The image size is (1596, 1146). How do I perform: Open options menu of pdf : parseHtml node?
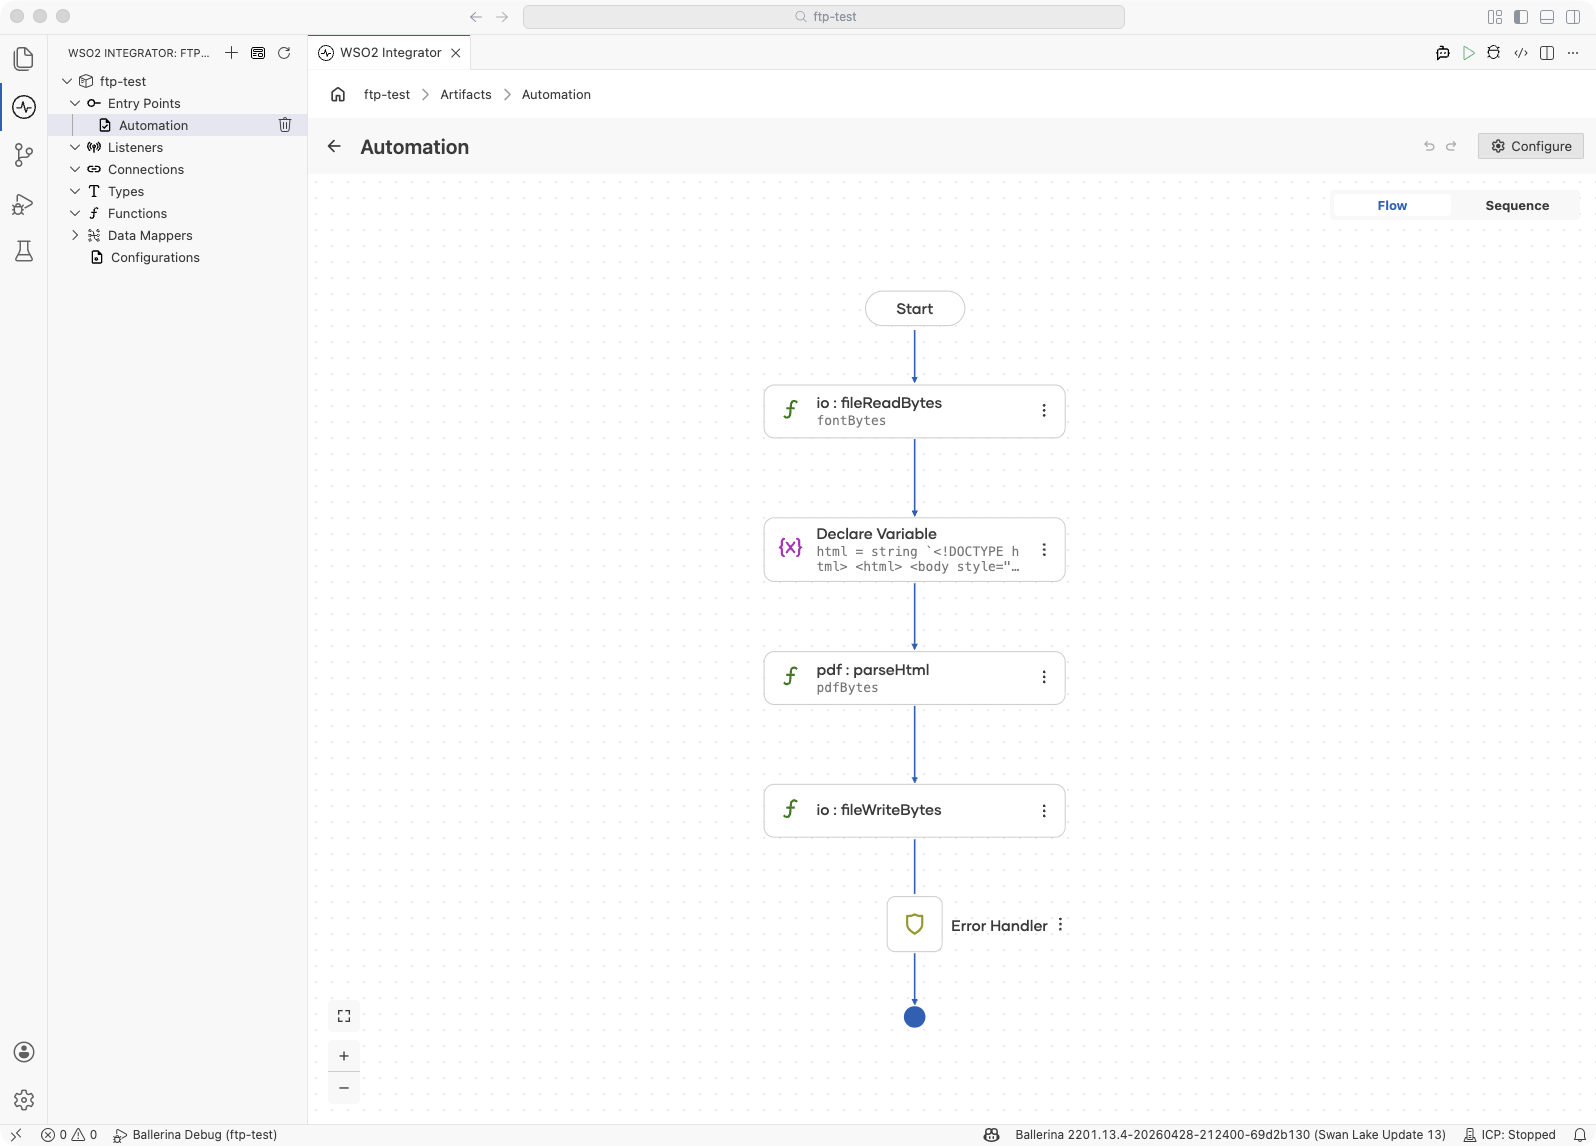click(x=1044, y=678)
